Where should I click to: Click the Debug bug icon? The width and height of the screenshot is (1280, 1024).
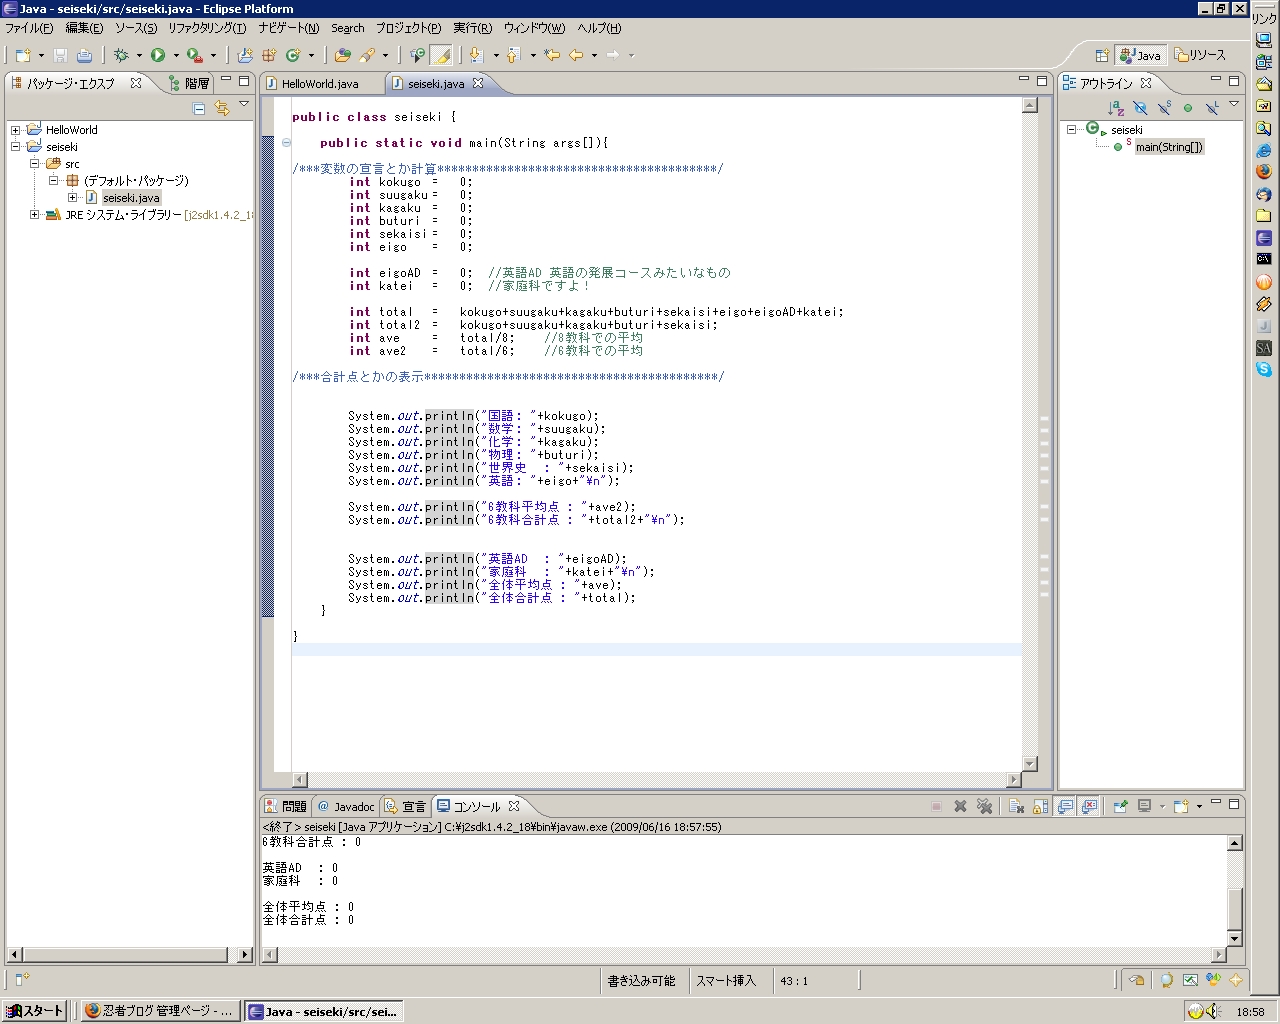coord(121,56)
